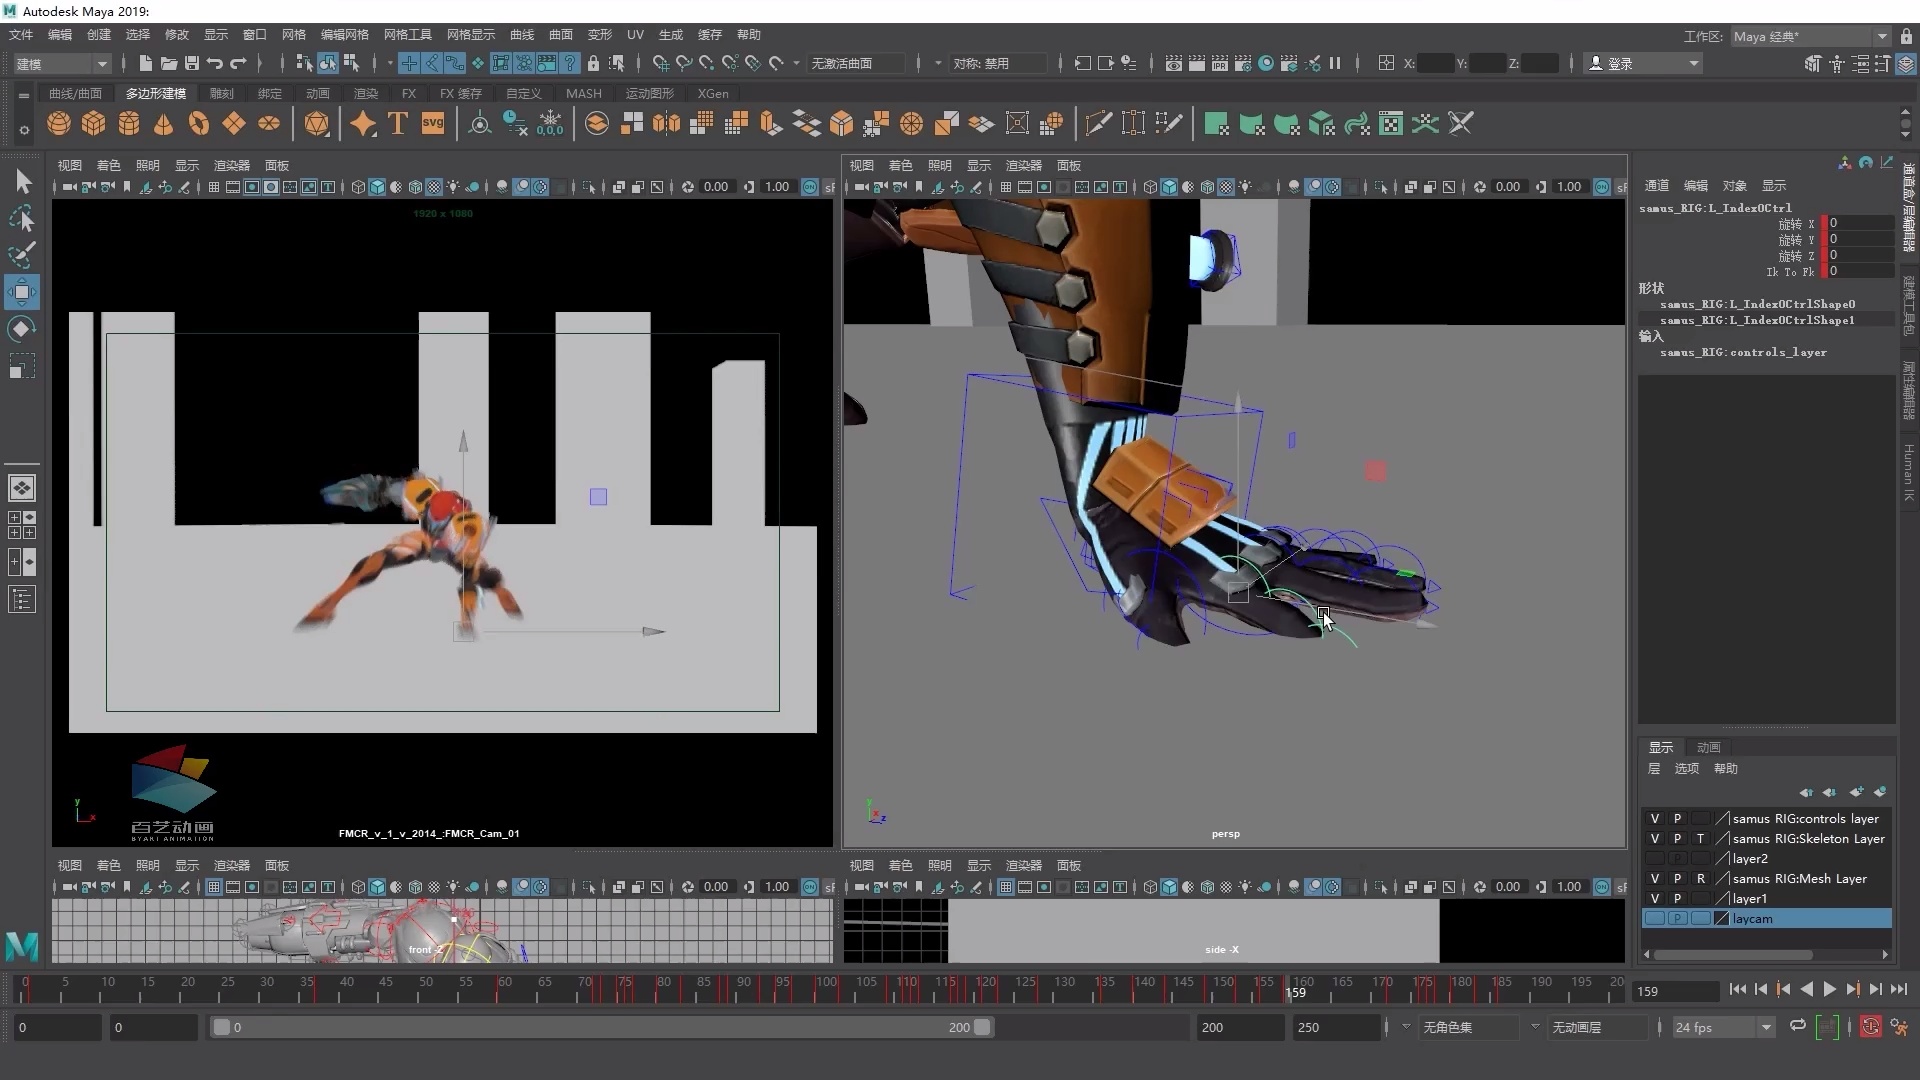Create a polygon cube from the shelf

click(93, 123)
